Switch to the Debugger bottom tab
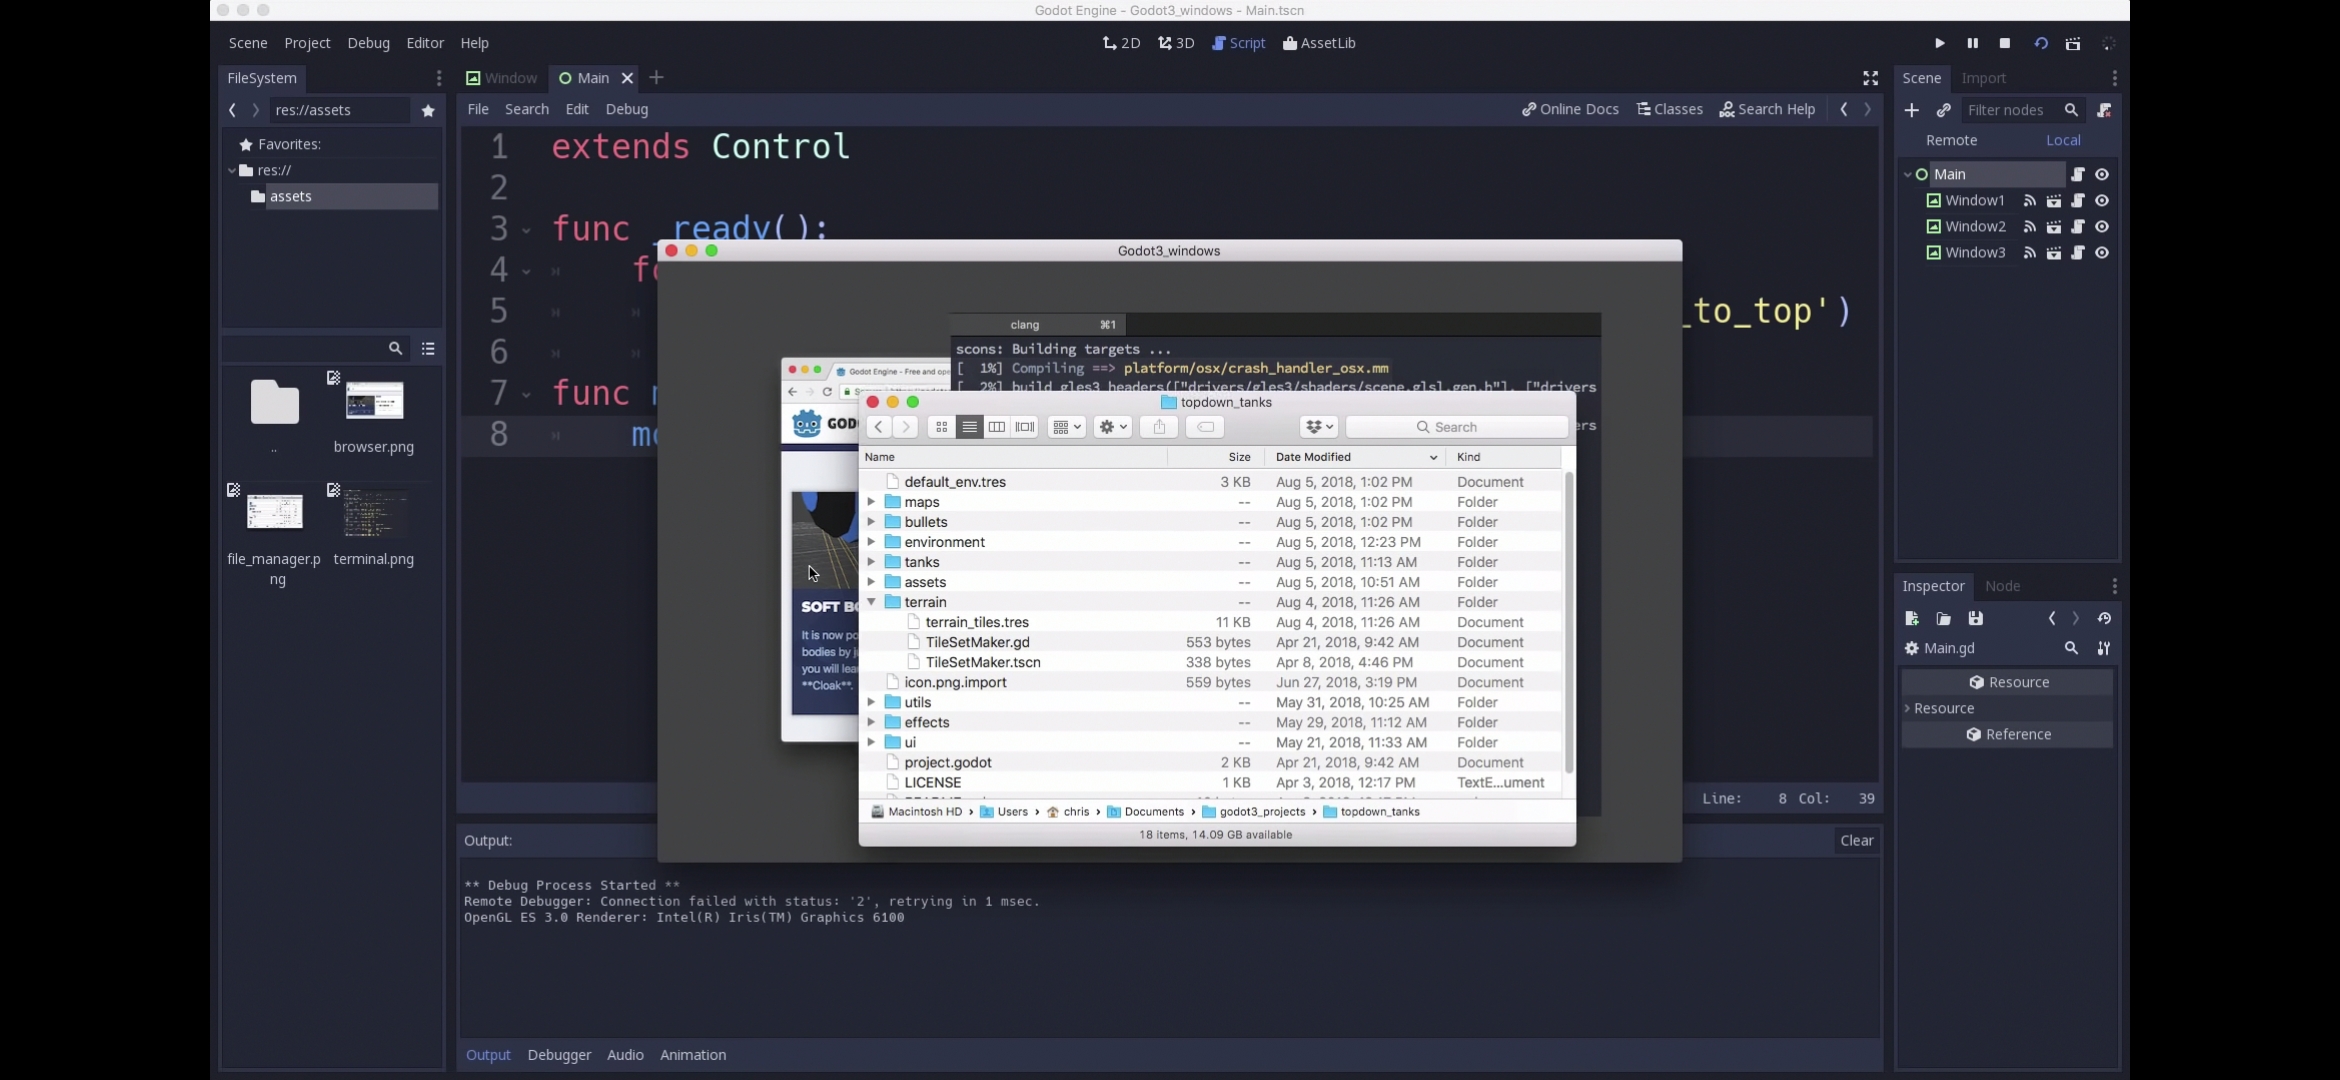The image size is (2340, 1080). click(x=559, y=1054)
